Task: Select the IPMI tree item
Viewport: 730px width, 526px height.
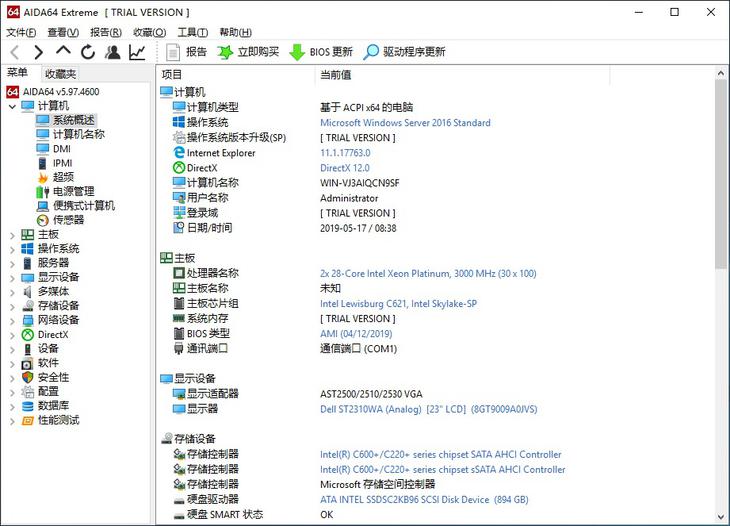Action: point(62,163)
